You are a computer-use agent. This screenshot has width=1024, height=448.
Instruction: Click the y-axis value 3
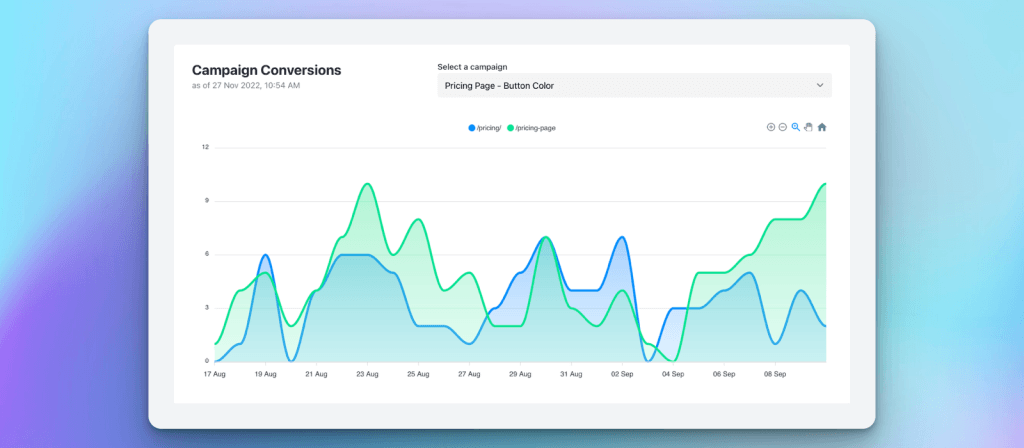[x=206, y=308]
